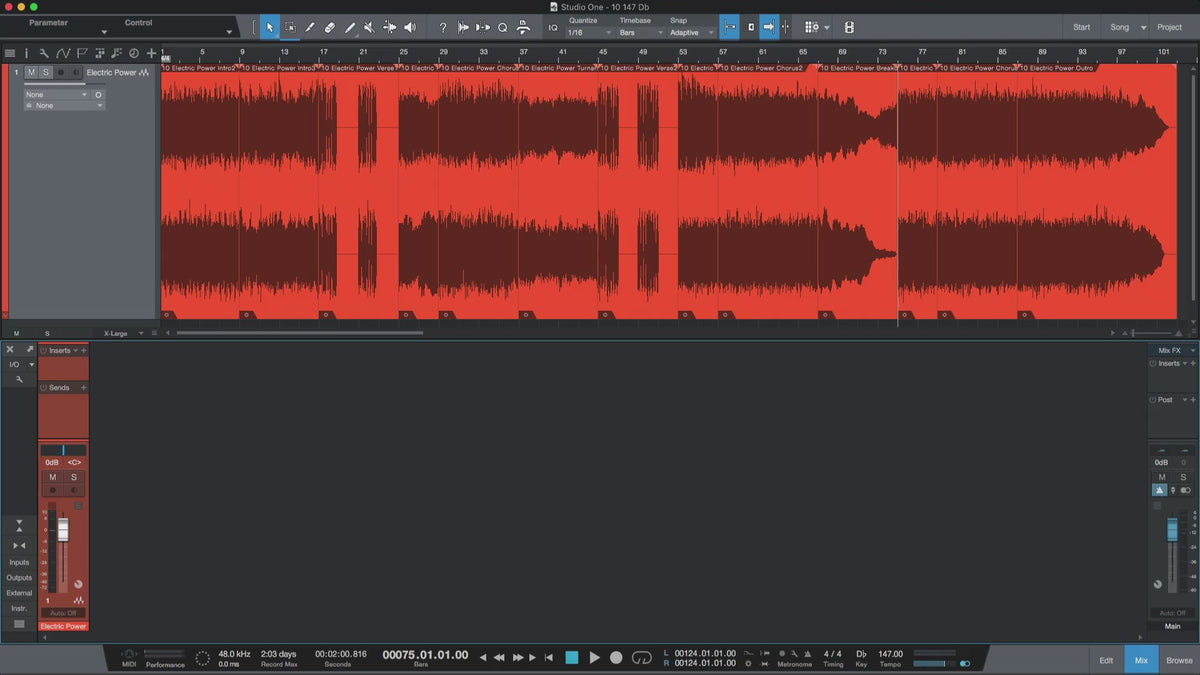The width and height of the screenshot is (1200, 675).
Task: Expand the Snap Adaptive dropdown
Action: click(x=692, y=33)
